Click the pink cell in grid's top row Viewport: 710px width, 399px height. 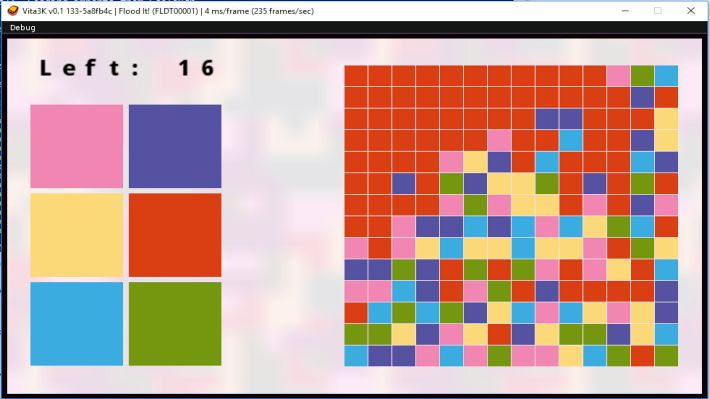(618, 76)
